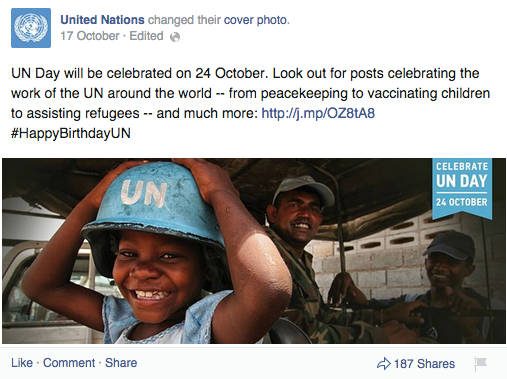Open the UN Day cover photo
Image resolution: width=507 pixels, height=379 pixels.
click(x=254, y=251)
